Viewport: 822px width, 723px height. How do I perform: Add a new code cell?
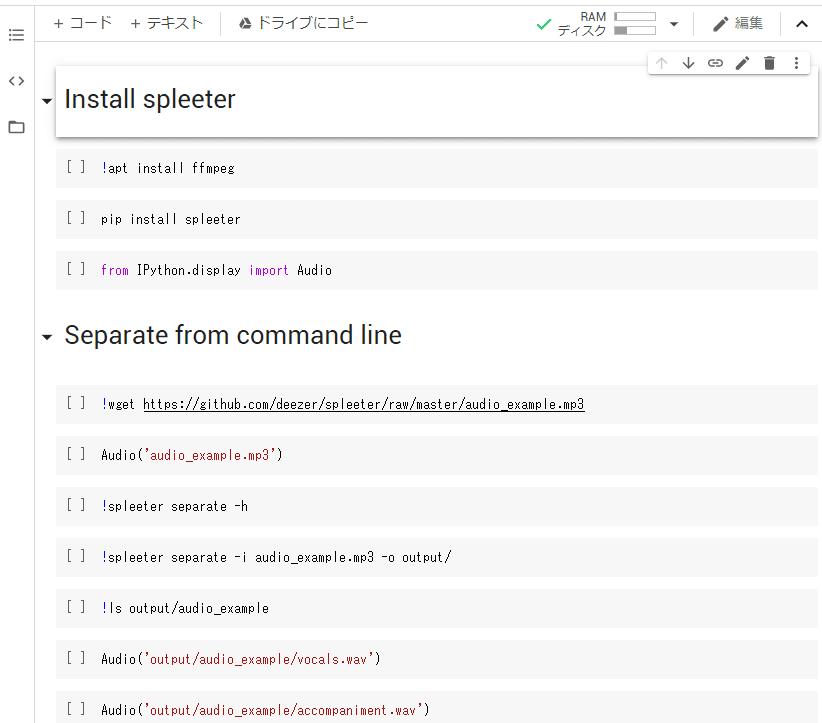tap(82, 23)
